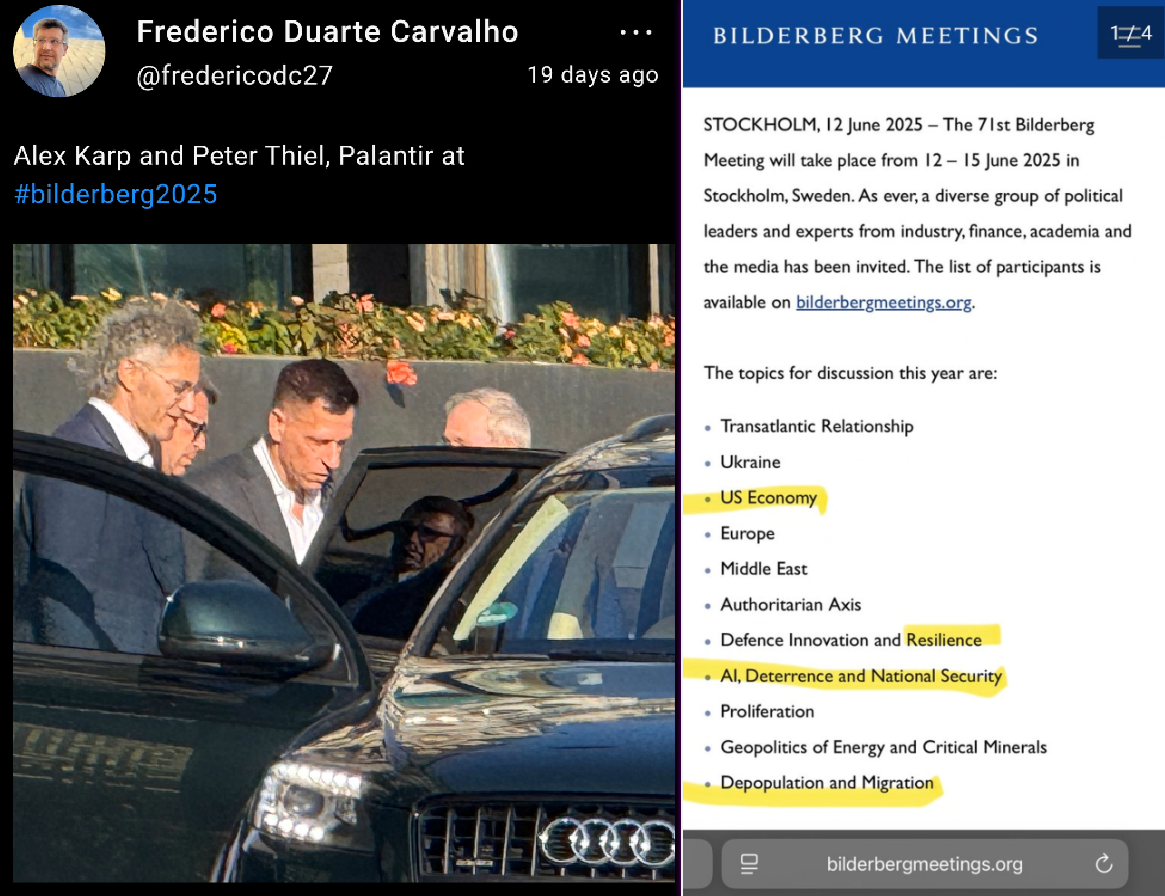The image size is (1165, 896).
Task: Reload the page via the refresh icon
Action: point(1103,863)
